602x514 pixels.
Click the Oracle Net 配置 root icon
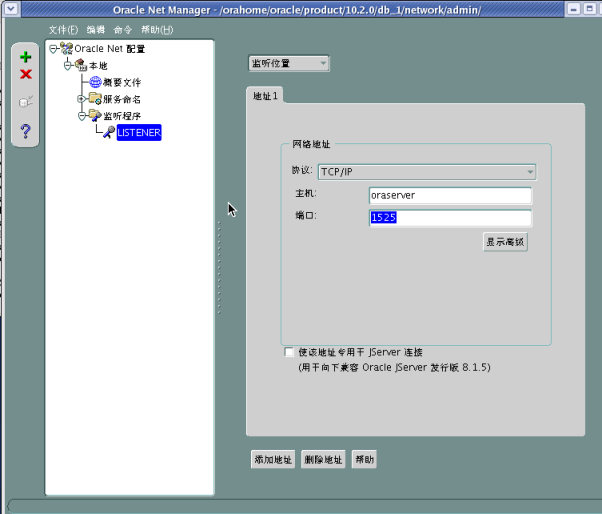[66, 49]
